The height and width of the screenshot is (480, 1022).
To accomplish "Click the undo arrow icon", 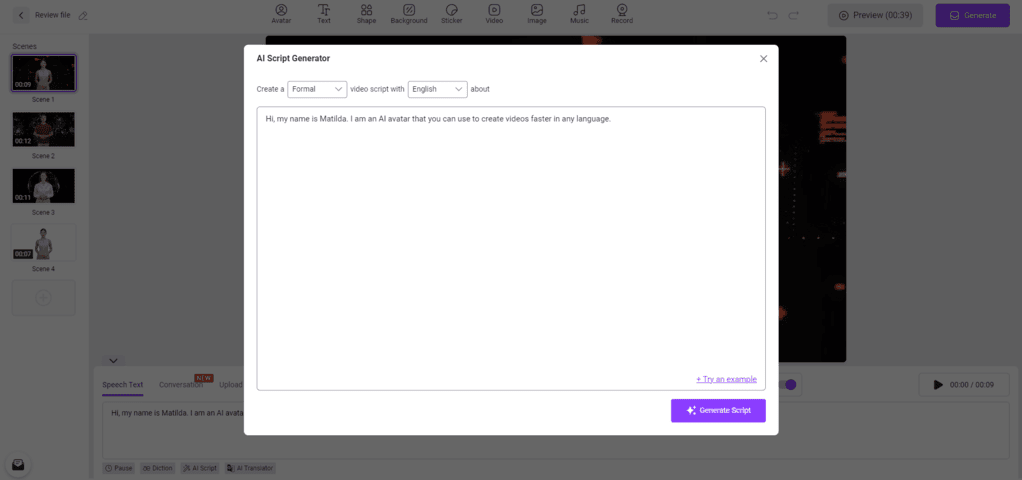I will [x=772, y=15].
